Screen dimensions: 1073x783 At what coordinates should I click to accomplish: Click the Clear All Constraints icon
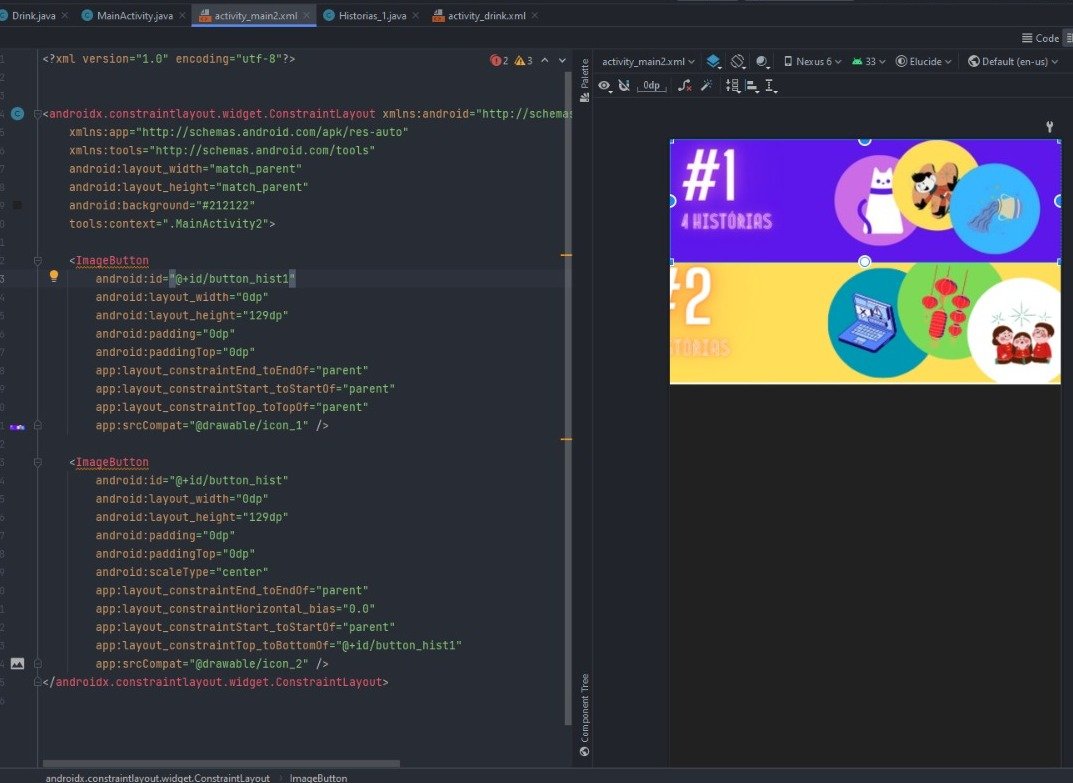click(x=684, y=86)
